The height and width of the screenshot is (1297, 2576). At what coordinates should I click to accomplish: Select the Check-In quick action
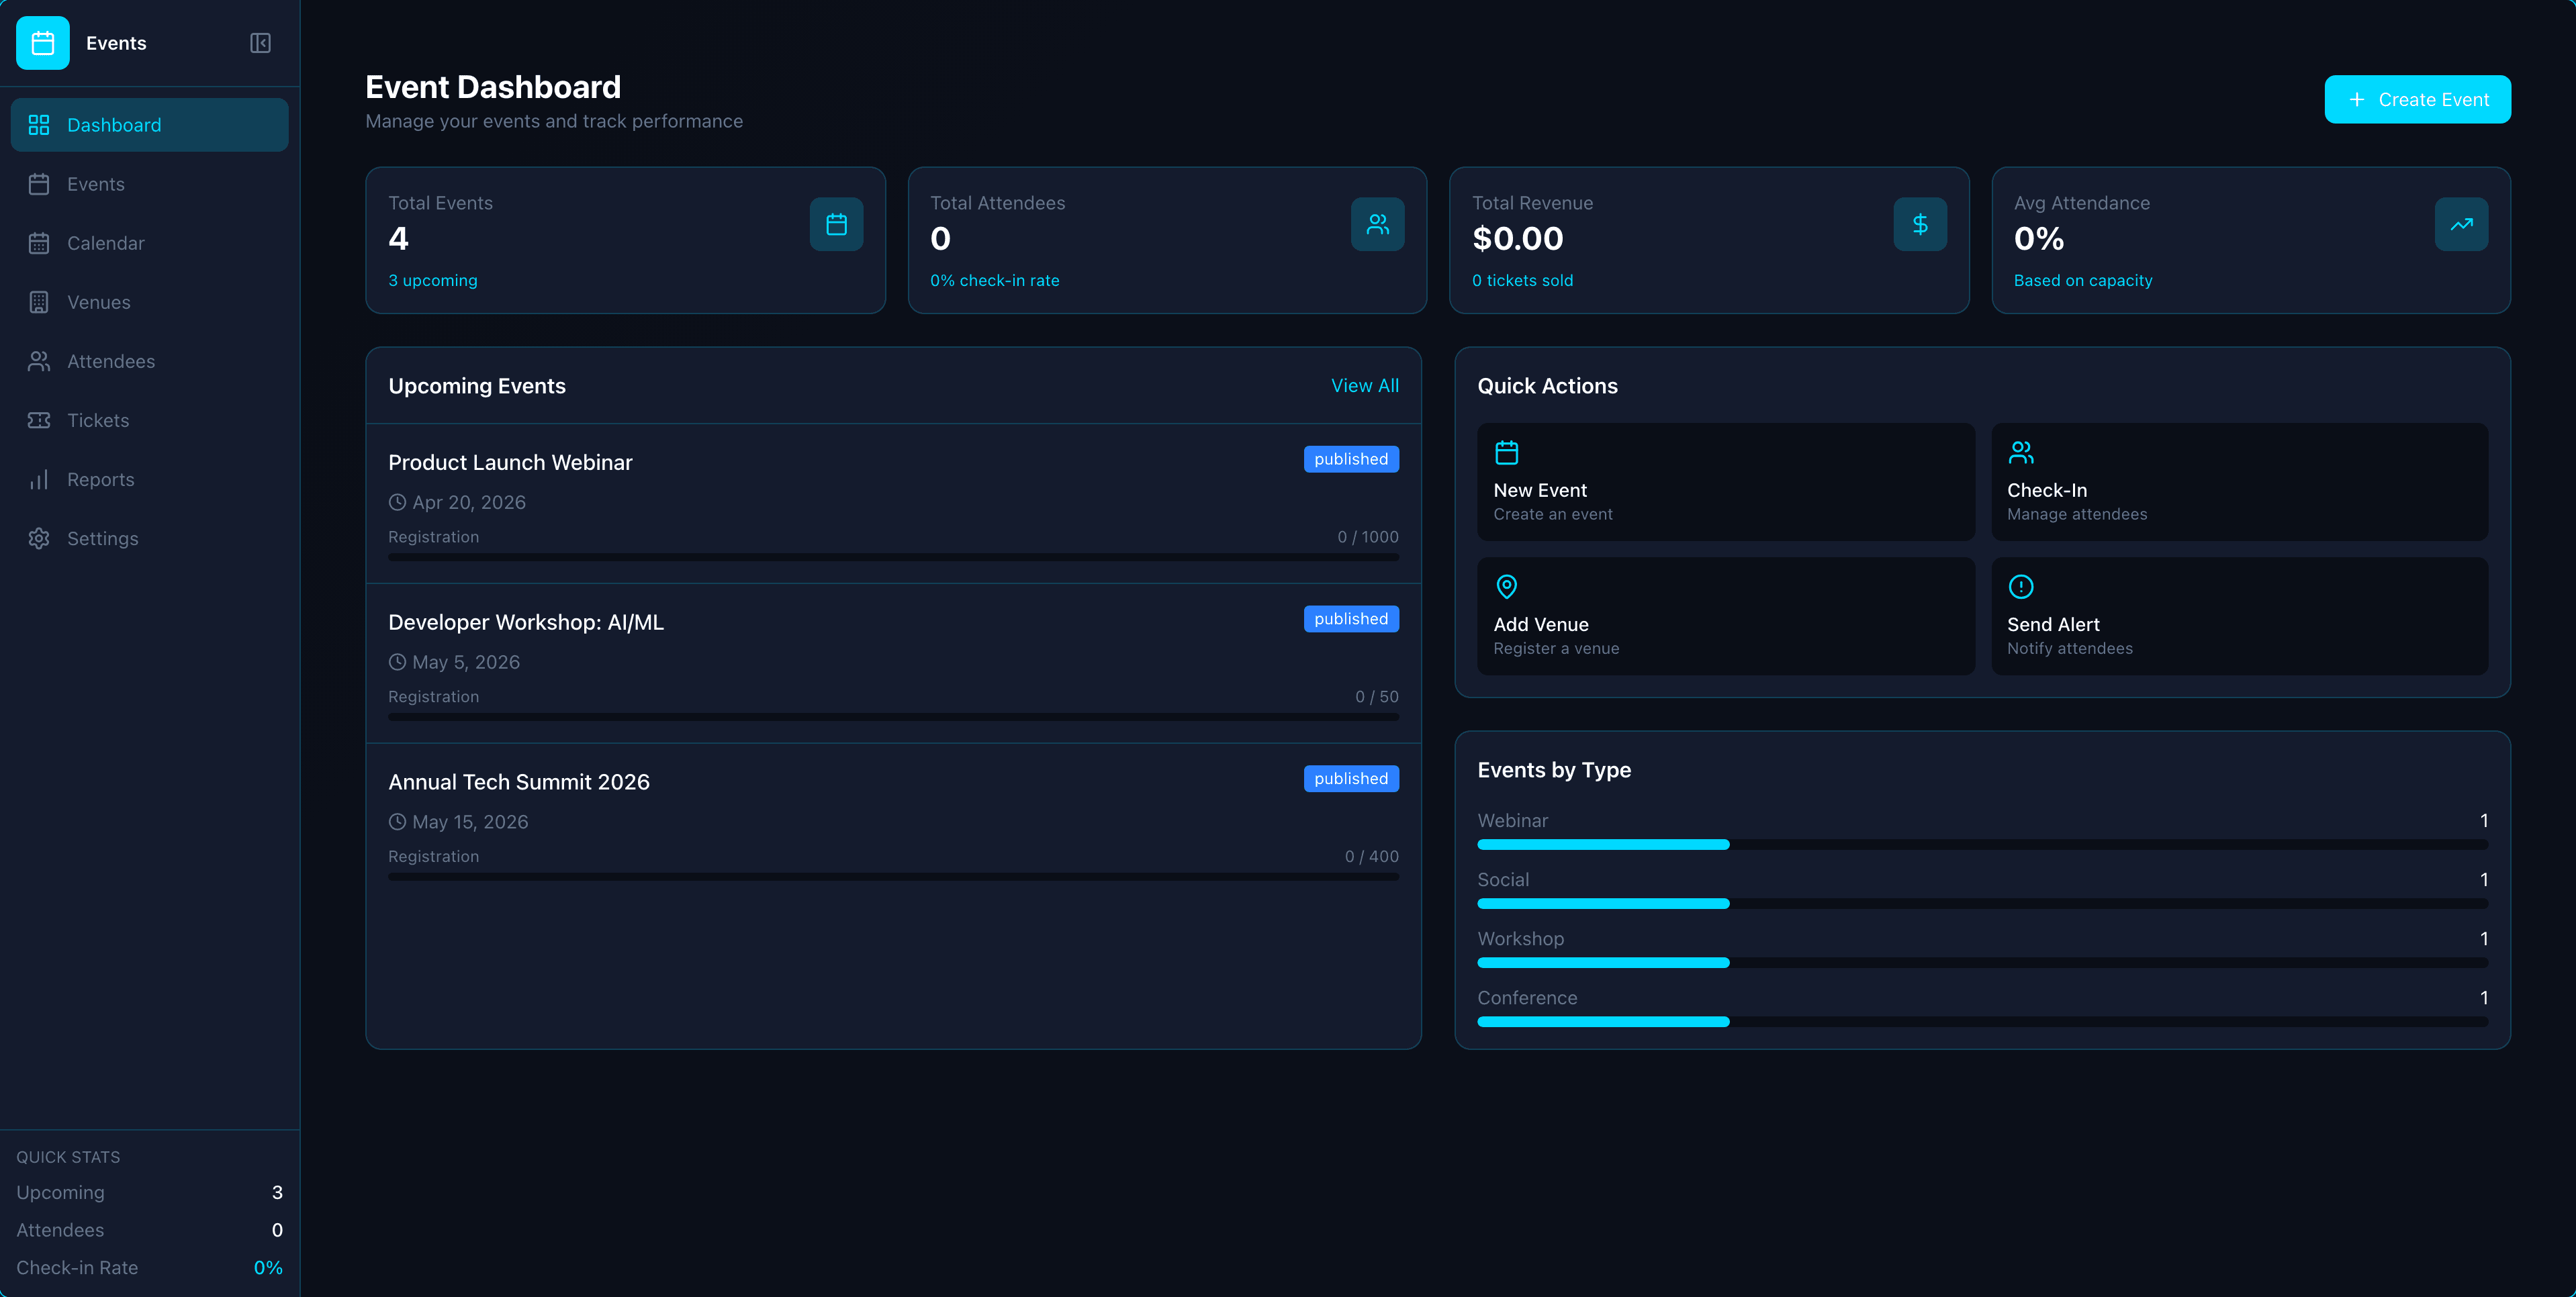2240,482
